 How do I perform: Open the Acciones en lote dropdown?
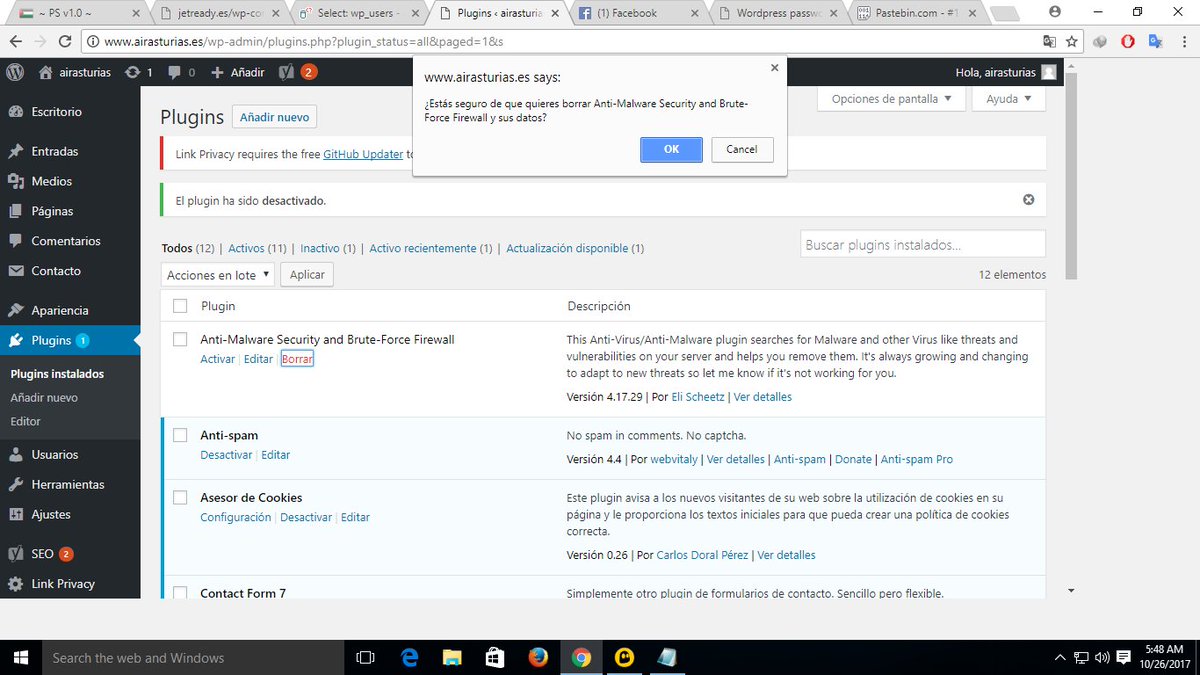[216, 275]
